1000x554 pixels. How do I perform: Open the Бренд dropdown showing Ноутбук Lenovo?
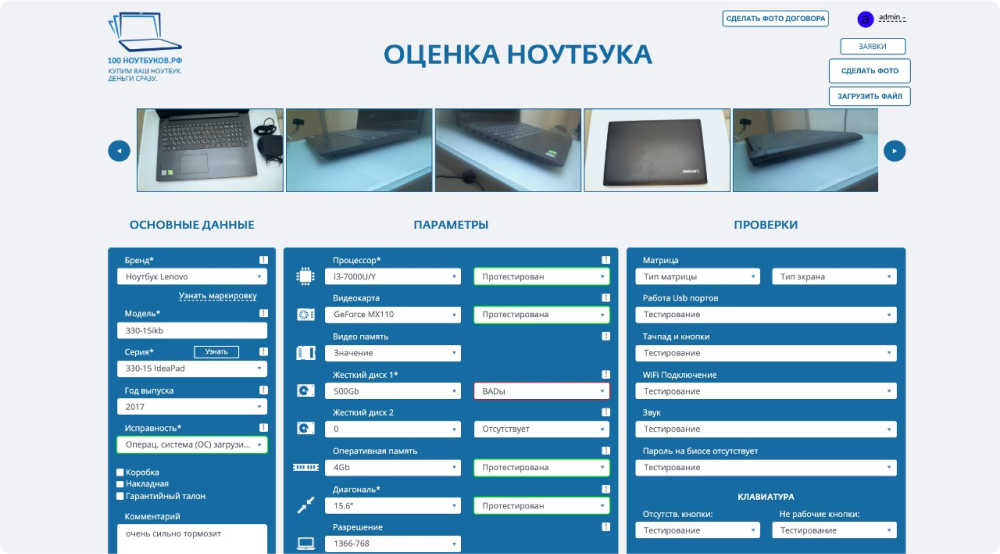click(x=191, y=277)
